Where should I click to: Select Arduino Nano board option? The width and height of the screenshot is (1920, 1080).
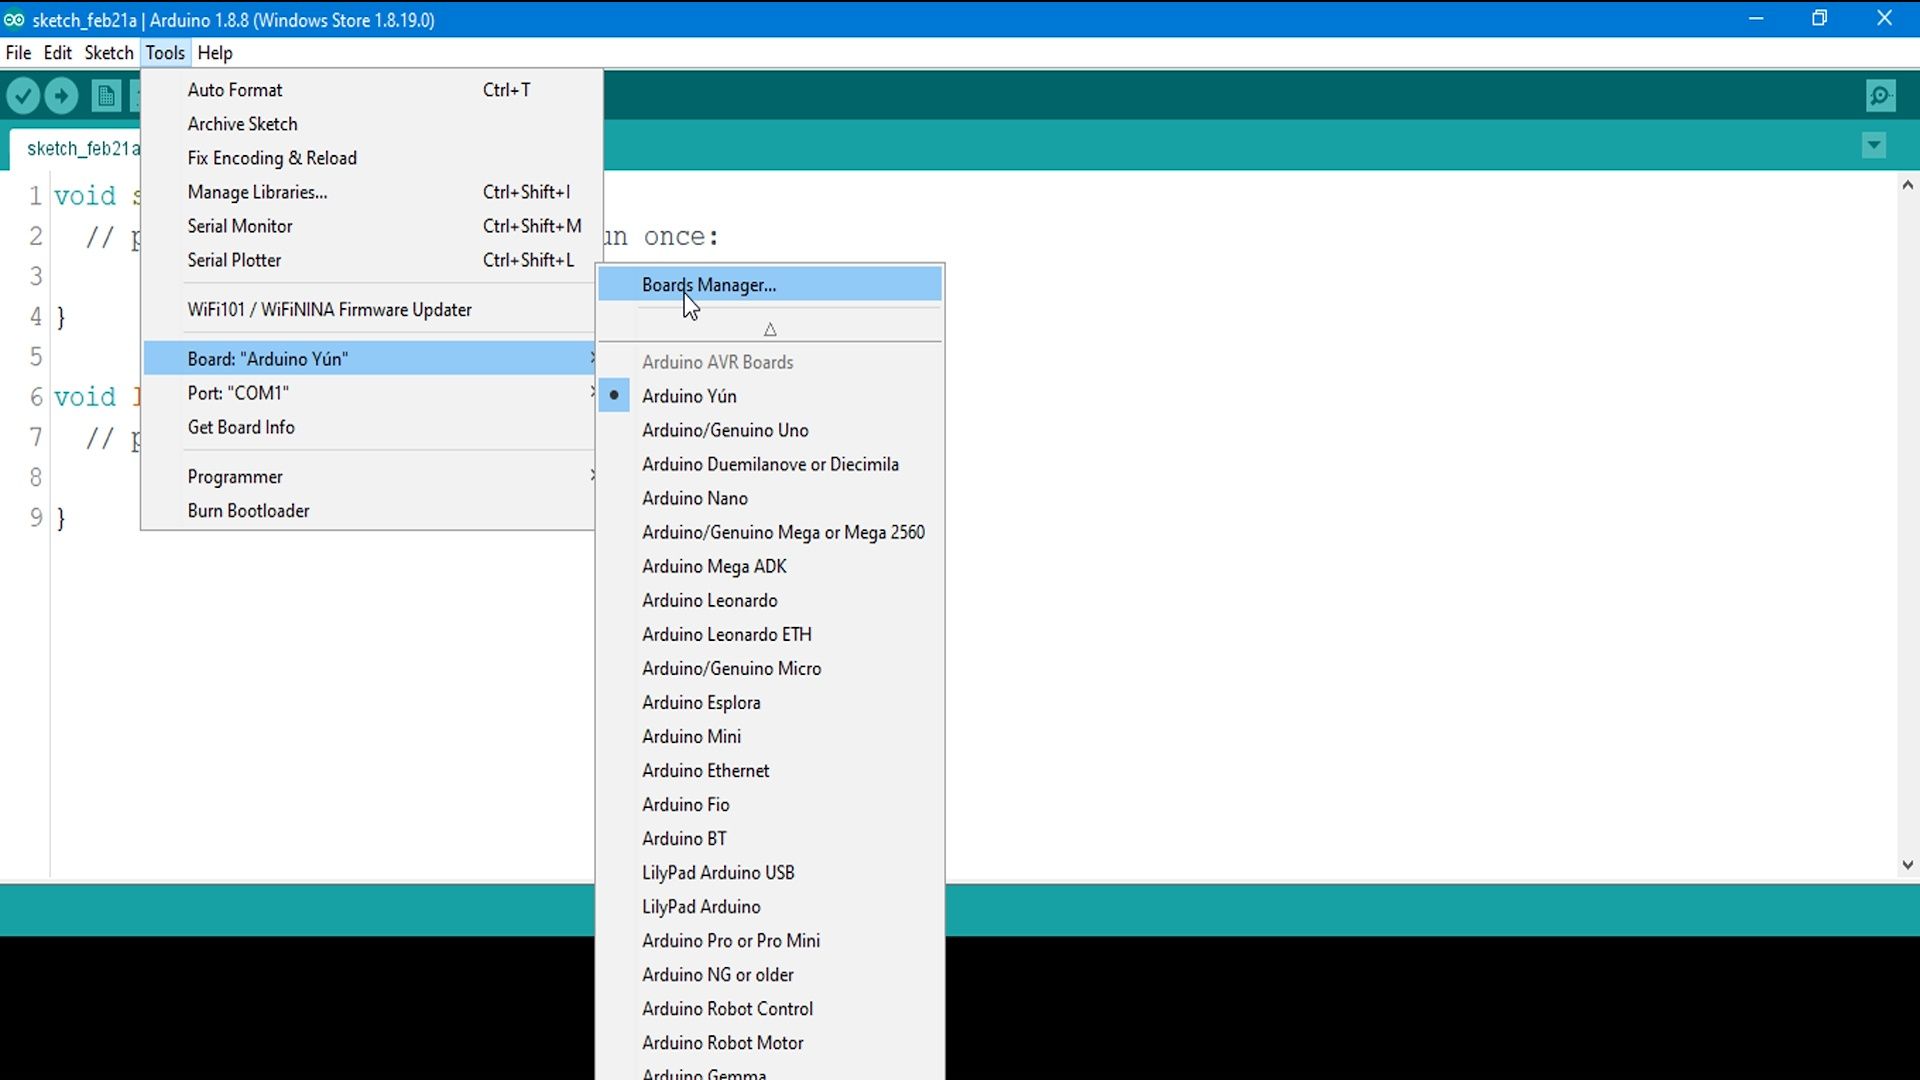pos(695,498)
